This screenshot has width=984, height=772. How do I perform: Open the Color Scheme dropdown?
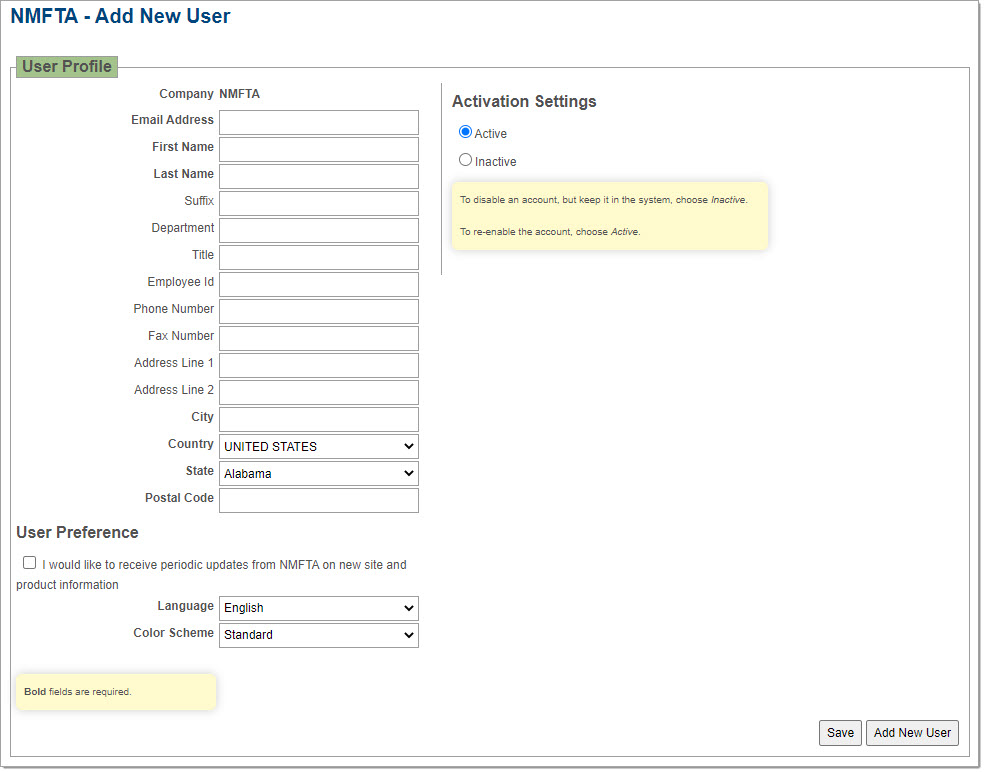point(319,635)
